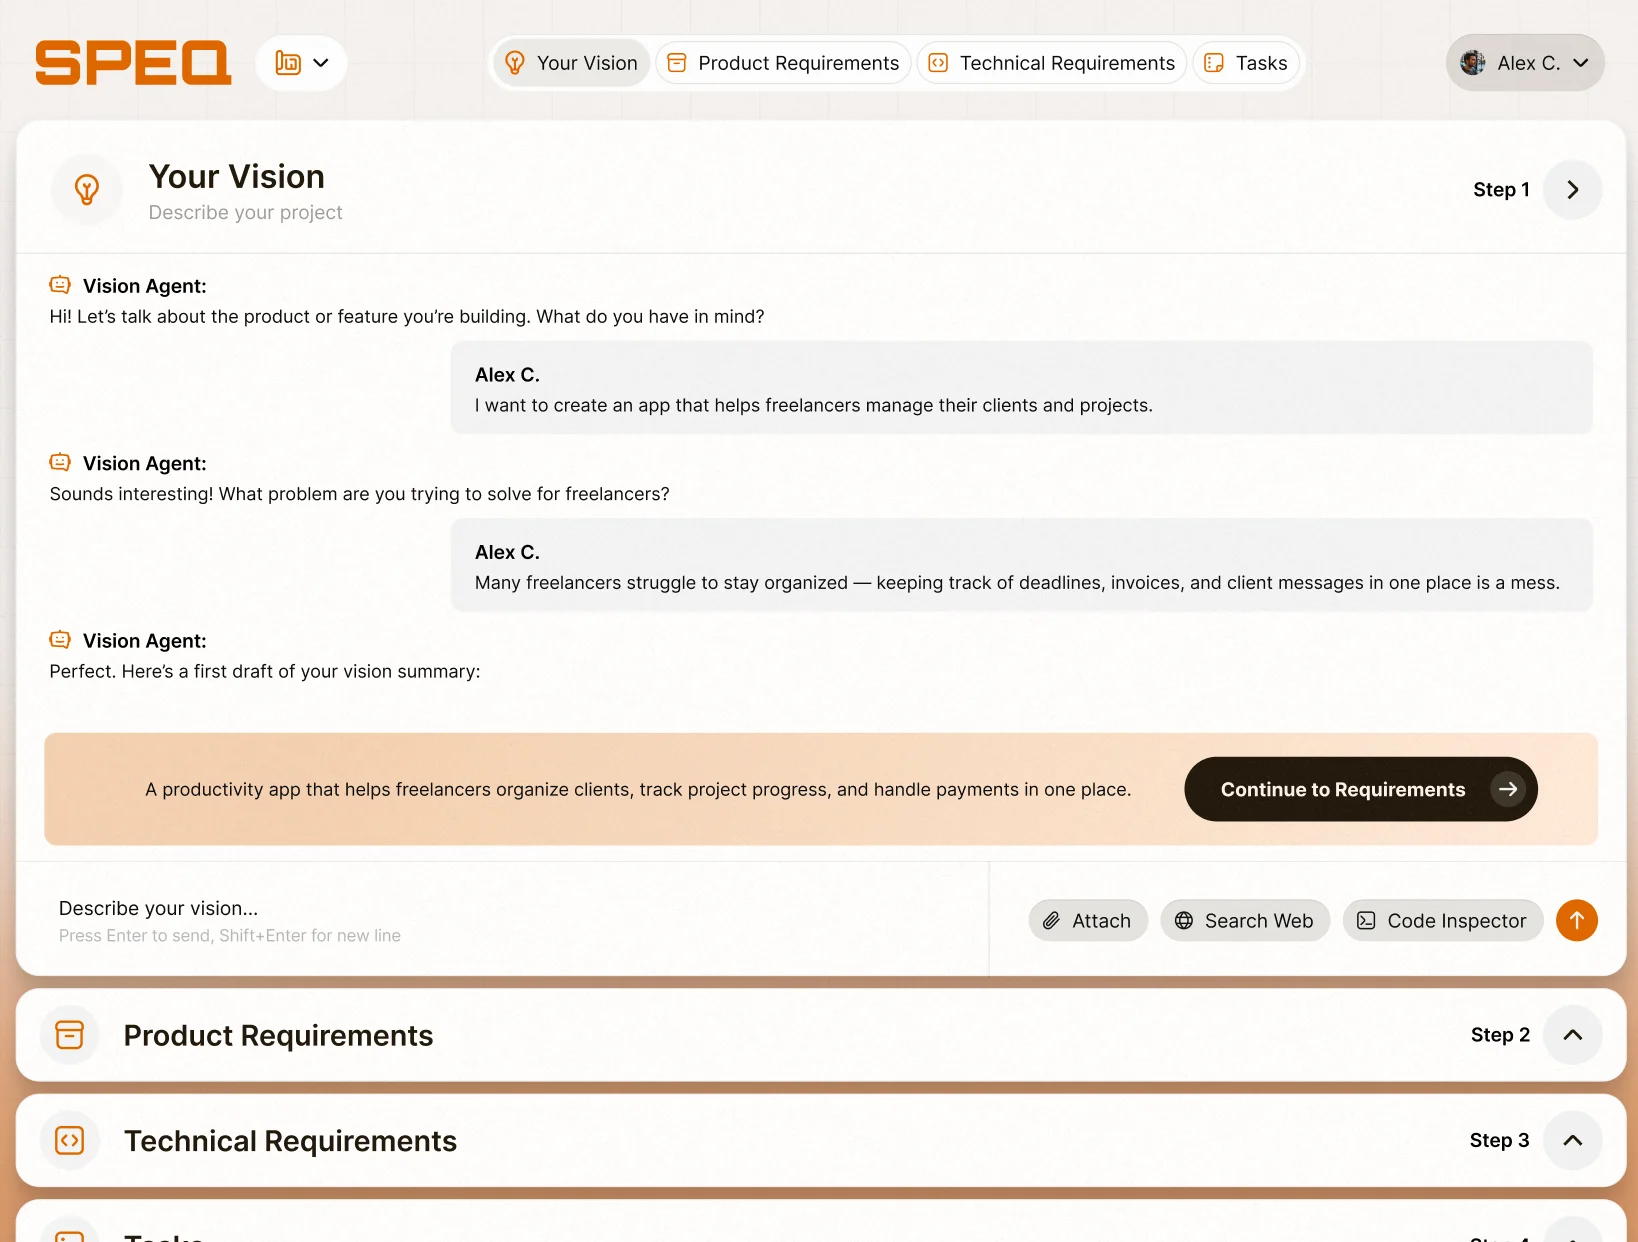The image size is (1638, 1242).
Task: Collapse the Your Vision Step 1 section
Action: [x=1572, y=190]
